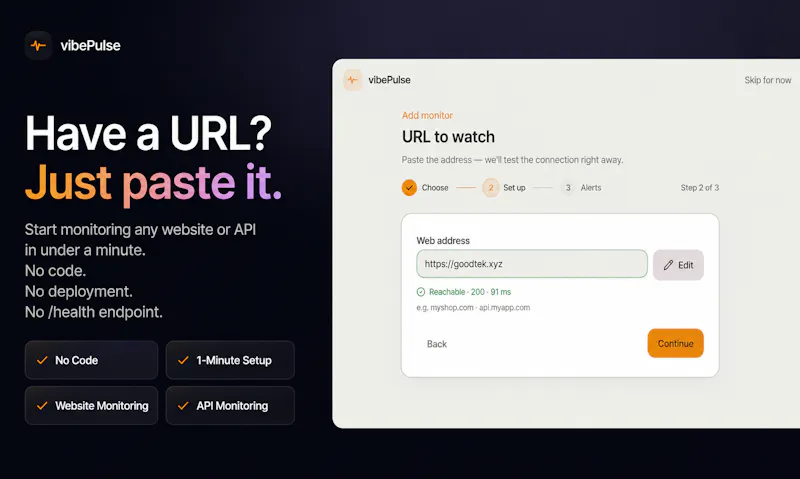Click the 1-Minute Setup feature badge
Image resolution: width=800 pixels, height=479 pixels.
[230, 360]
